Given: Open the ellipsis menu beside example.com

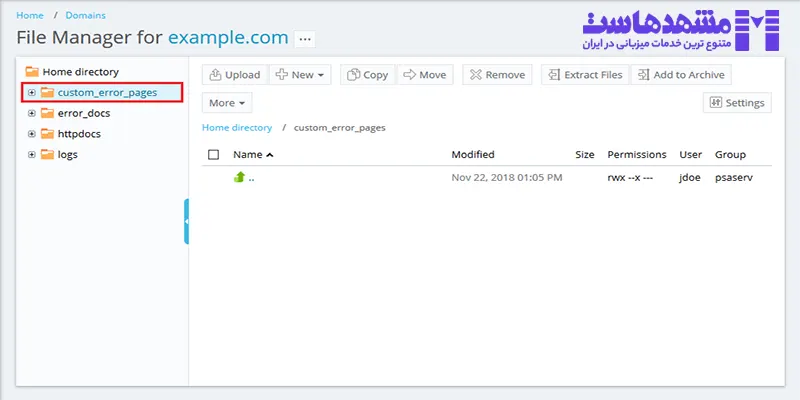Looking at the screenshot, I should point(306,39).
